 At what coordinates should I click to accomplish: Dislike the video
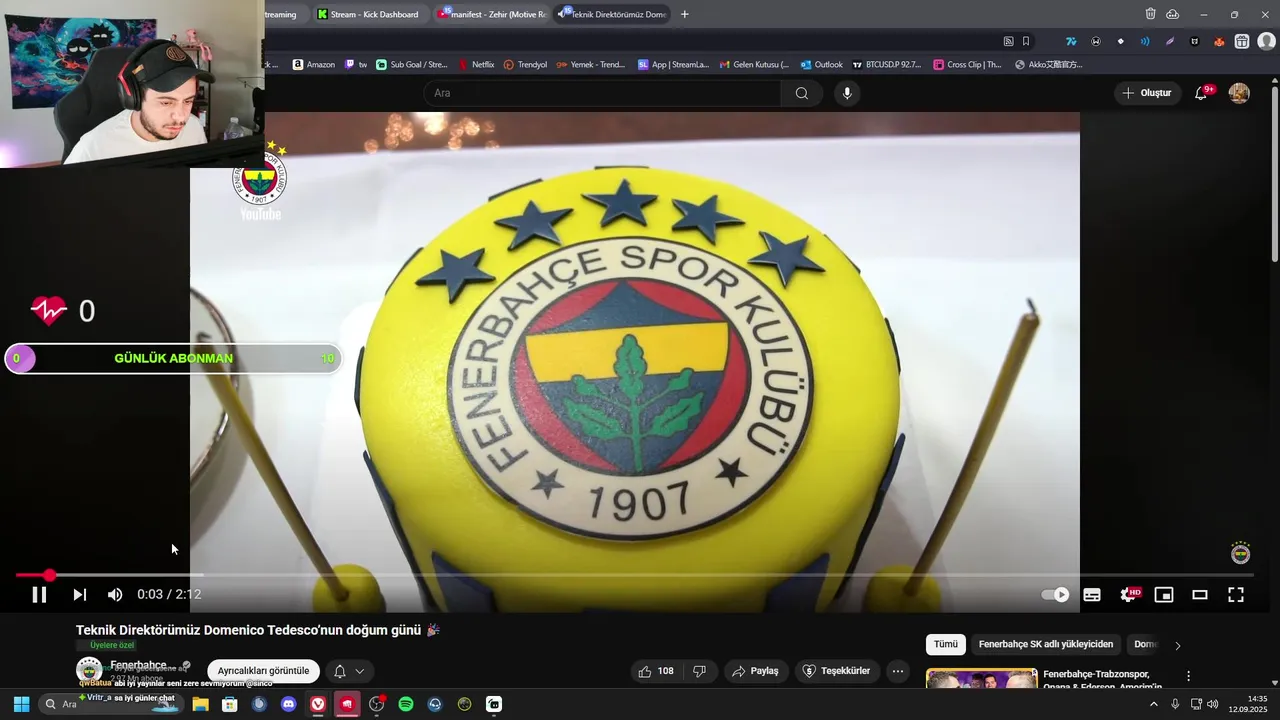(700, 671)
